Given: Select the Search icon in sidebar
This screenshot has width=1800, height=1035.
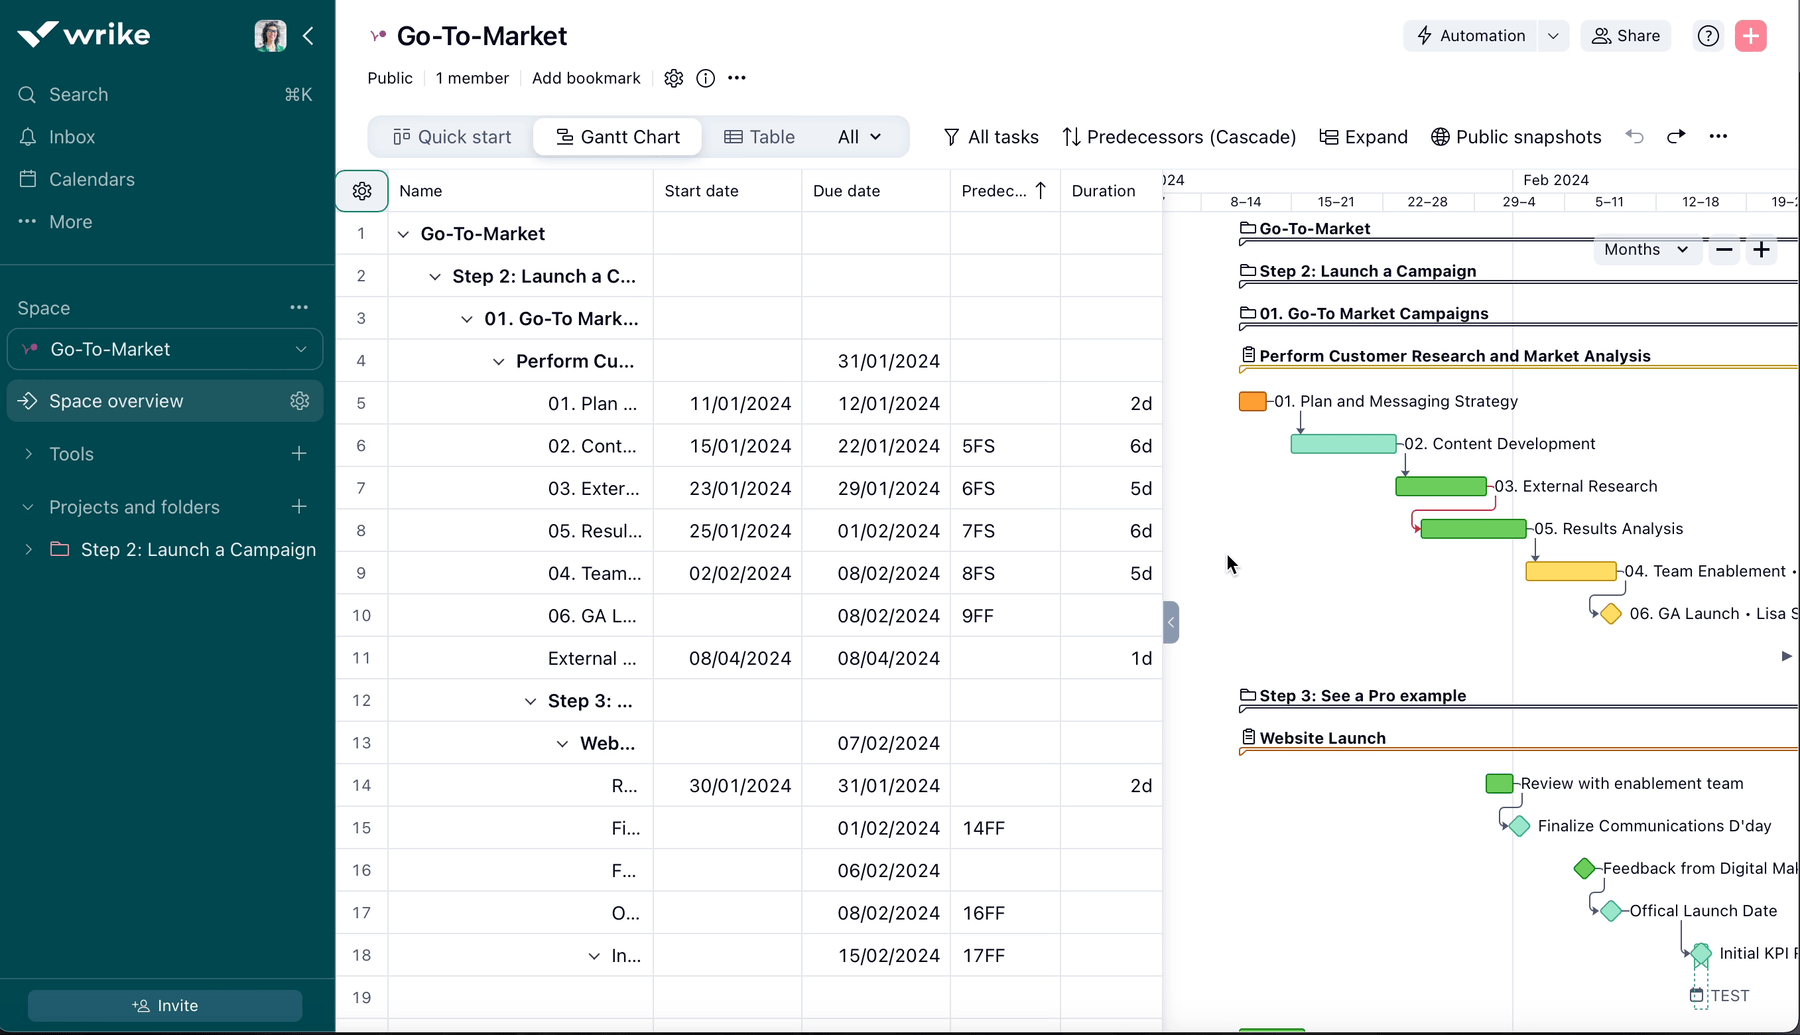Looking at the screenshot, I should point(26,94).
